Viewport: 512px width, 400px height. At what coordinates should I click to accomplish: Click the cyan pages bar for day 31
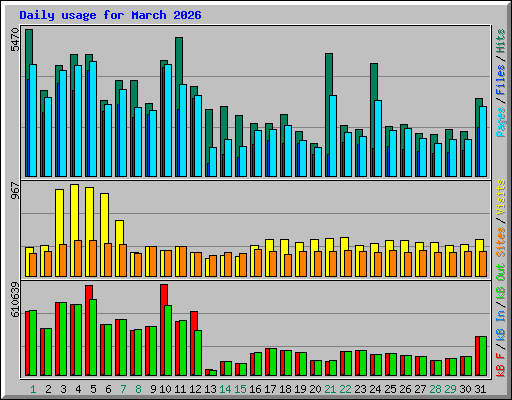(483, 141)
